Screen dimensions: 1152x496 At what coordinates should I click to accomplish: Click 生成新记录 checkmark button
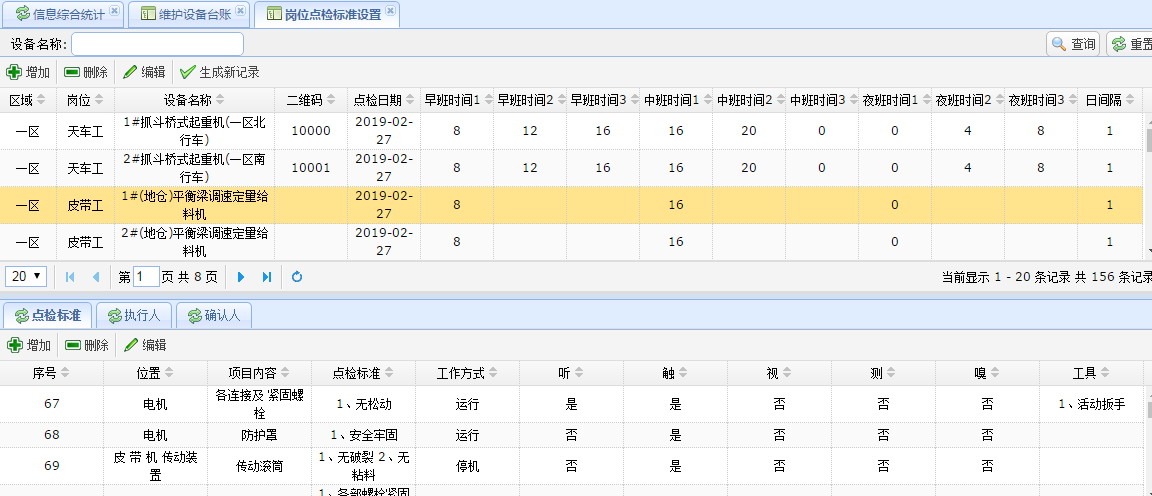219,72
